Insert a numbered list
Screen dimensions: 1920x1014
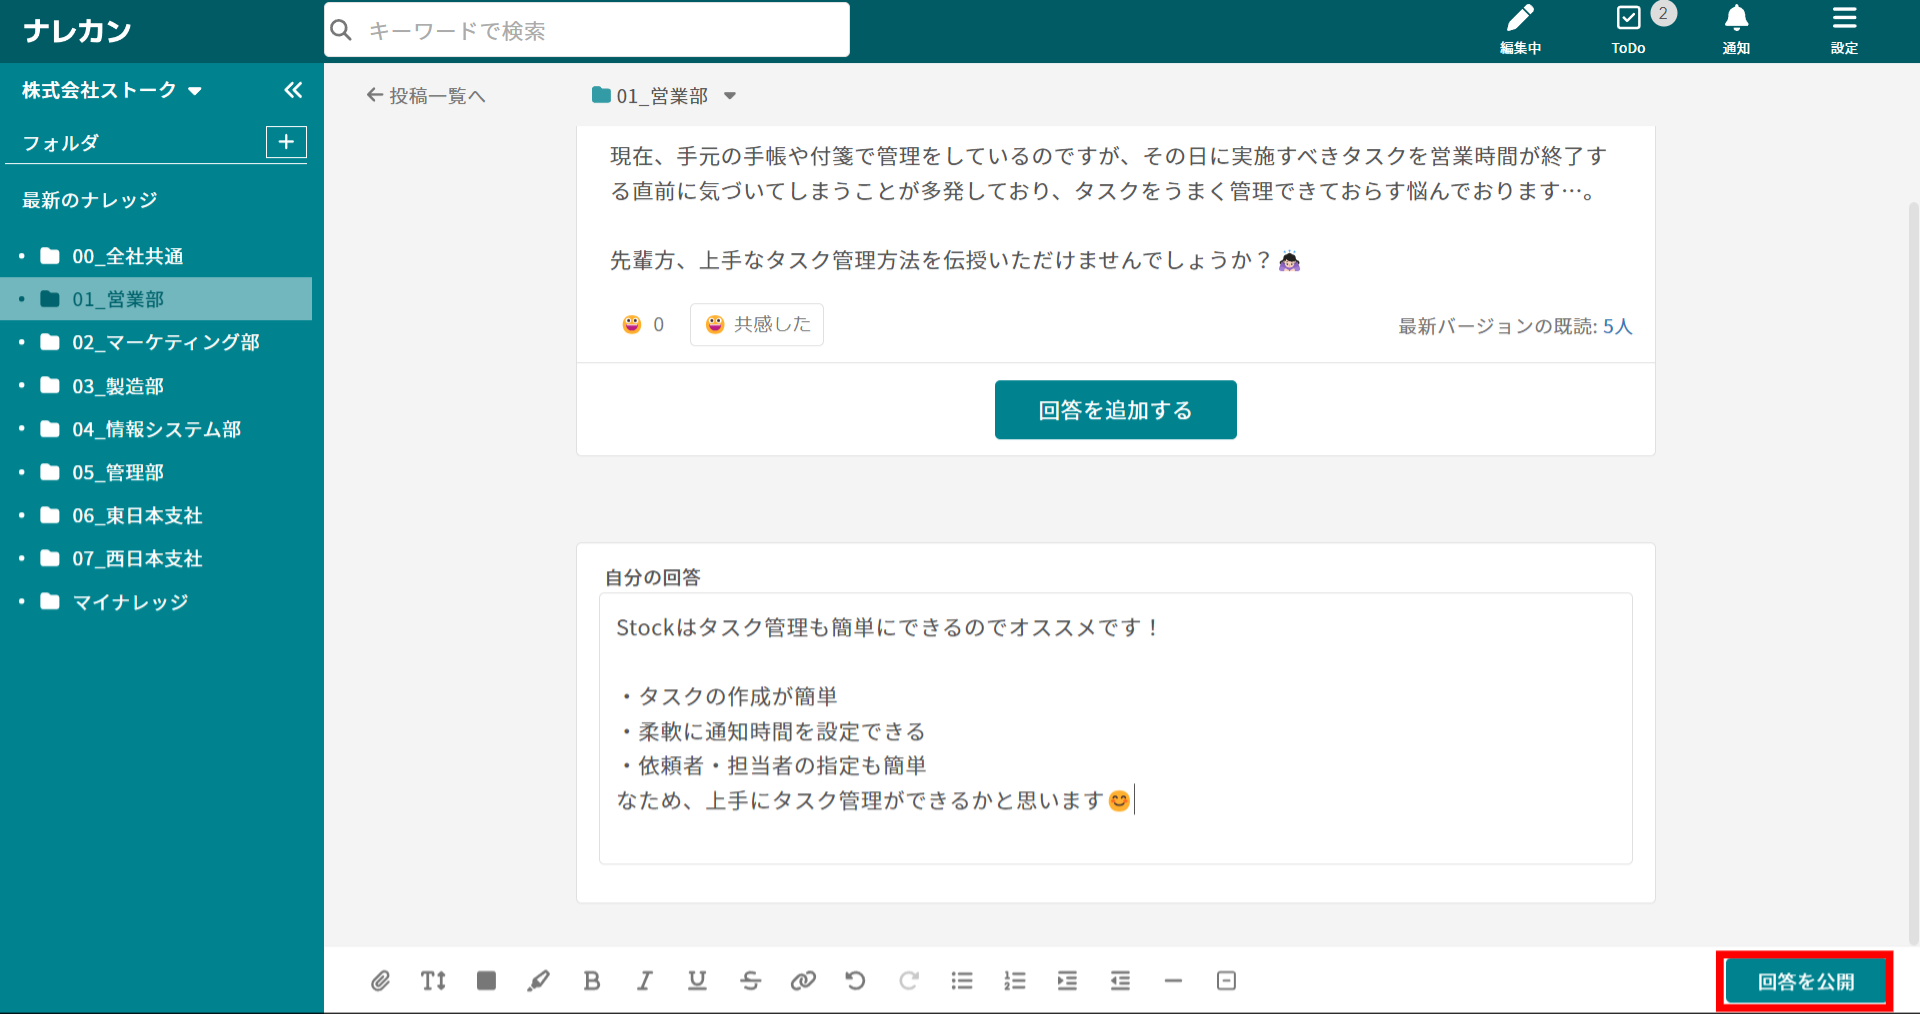pos(1015,981)
